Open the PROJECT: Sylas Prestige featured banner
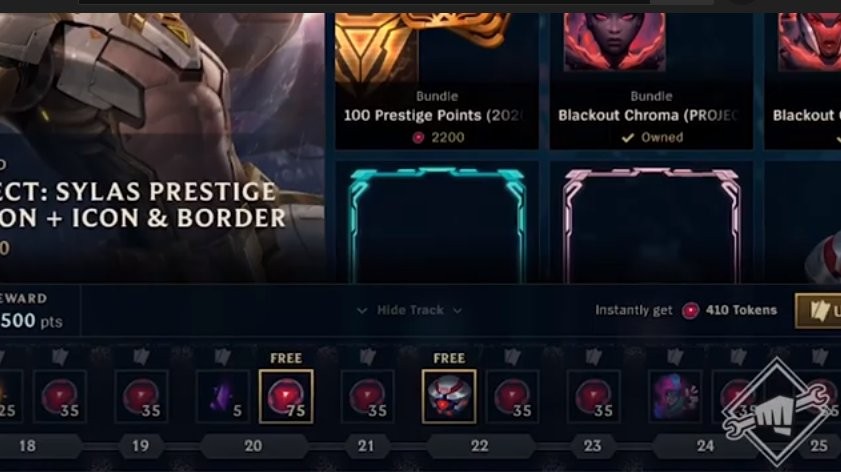This screenshot has width=841, height=472. 162,148
